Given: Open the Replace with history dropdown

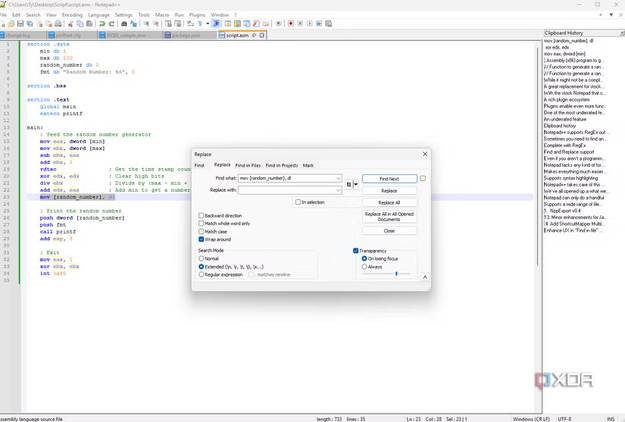Looking at the screenshot, I should tap(338, 190).
